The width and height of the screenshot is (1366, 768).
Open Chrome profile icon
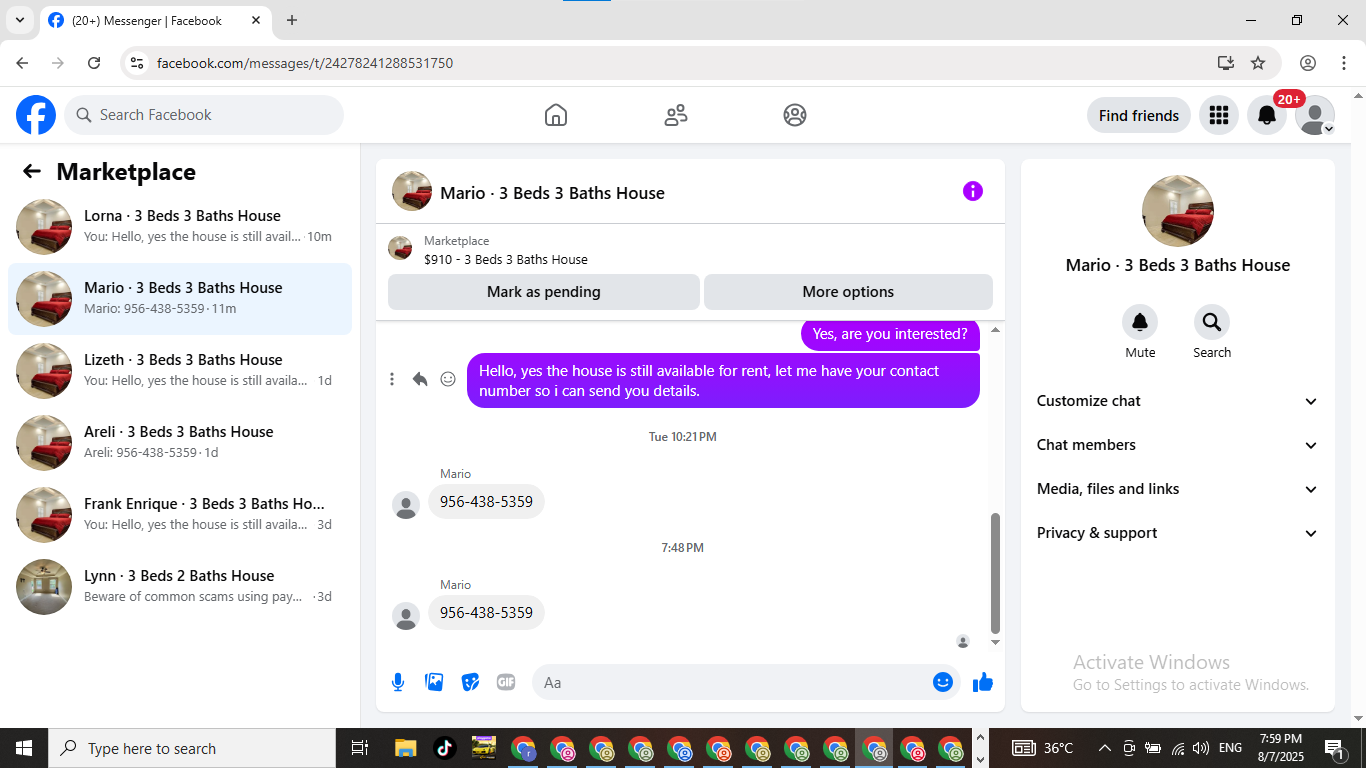[x=1308, y=63]
